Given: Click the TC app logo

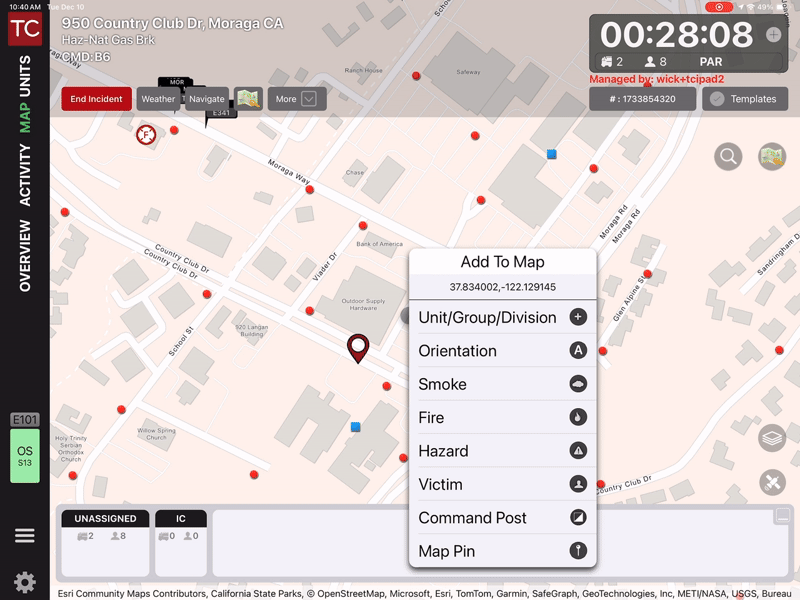Looking at the screenshot, I should coord(25,28).
